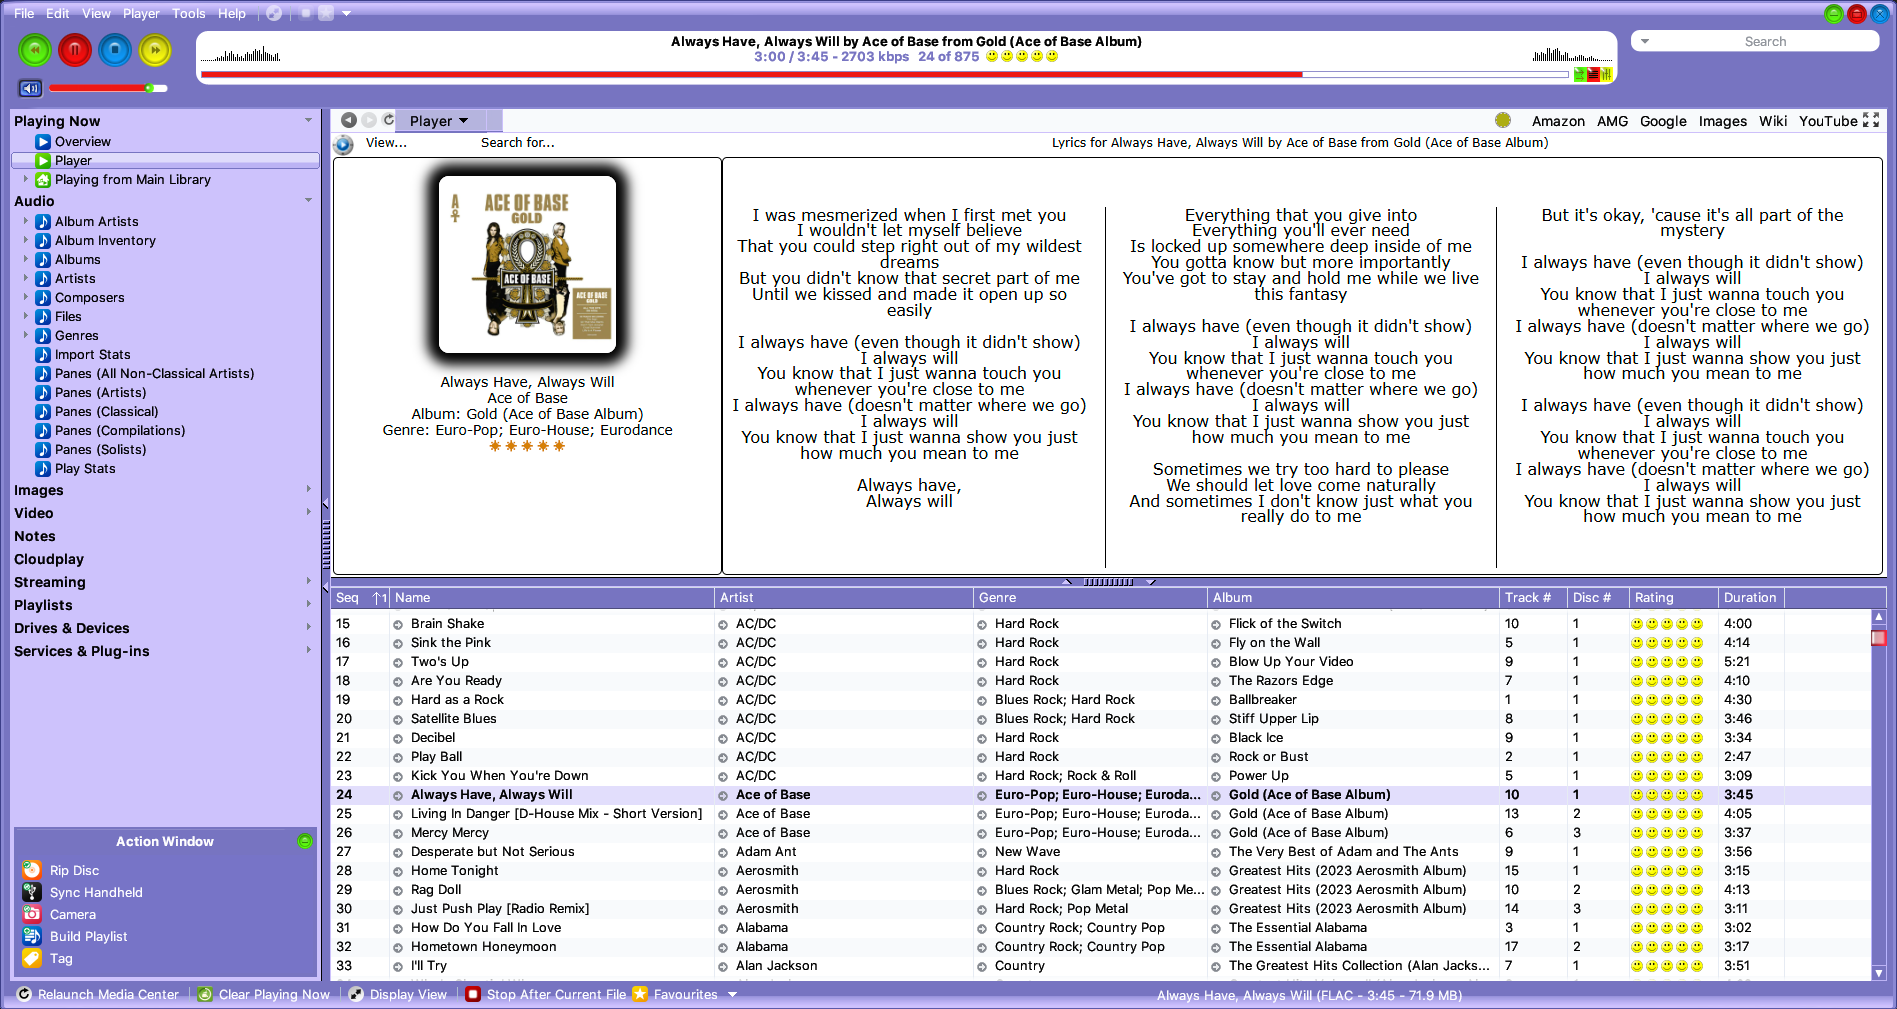Screen dimensions: 1897x1009
Task: Toggle the green shuffle/continuous playback icon
Action: click(1580, 74)
